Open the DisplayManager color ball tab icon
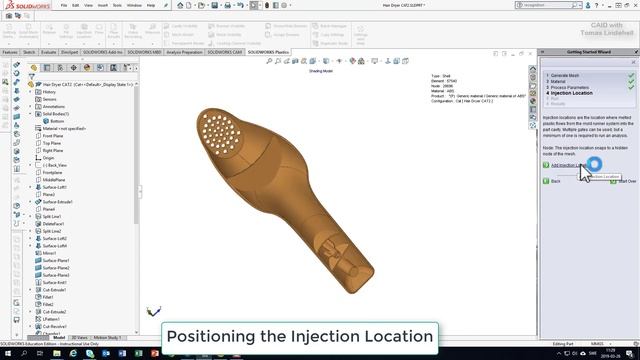The image size is (640, 360). click(87, 68)
